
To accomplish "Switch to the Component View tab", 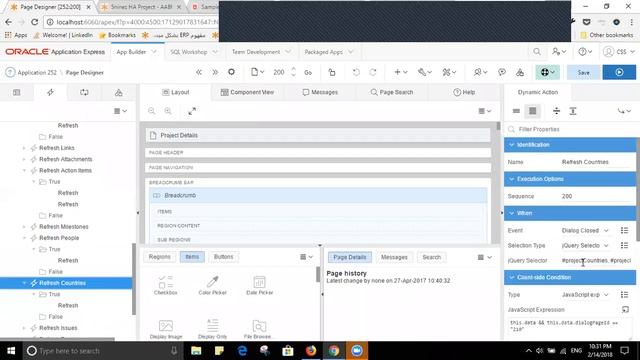I will pyautogui.click(x=247, y=92).
